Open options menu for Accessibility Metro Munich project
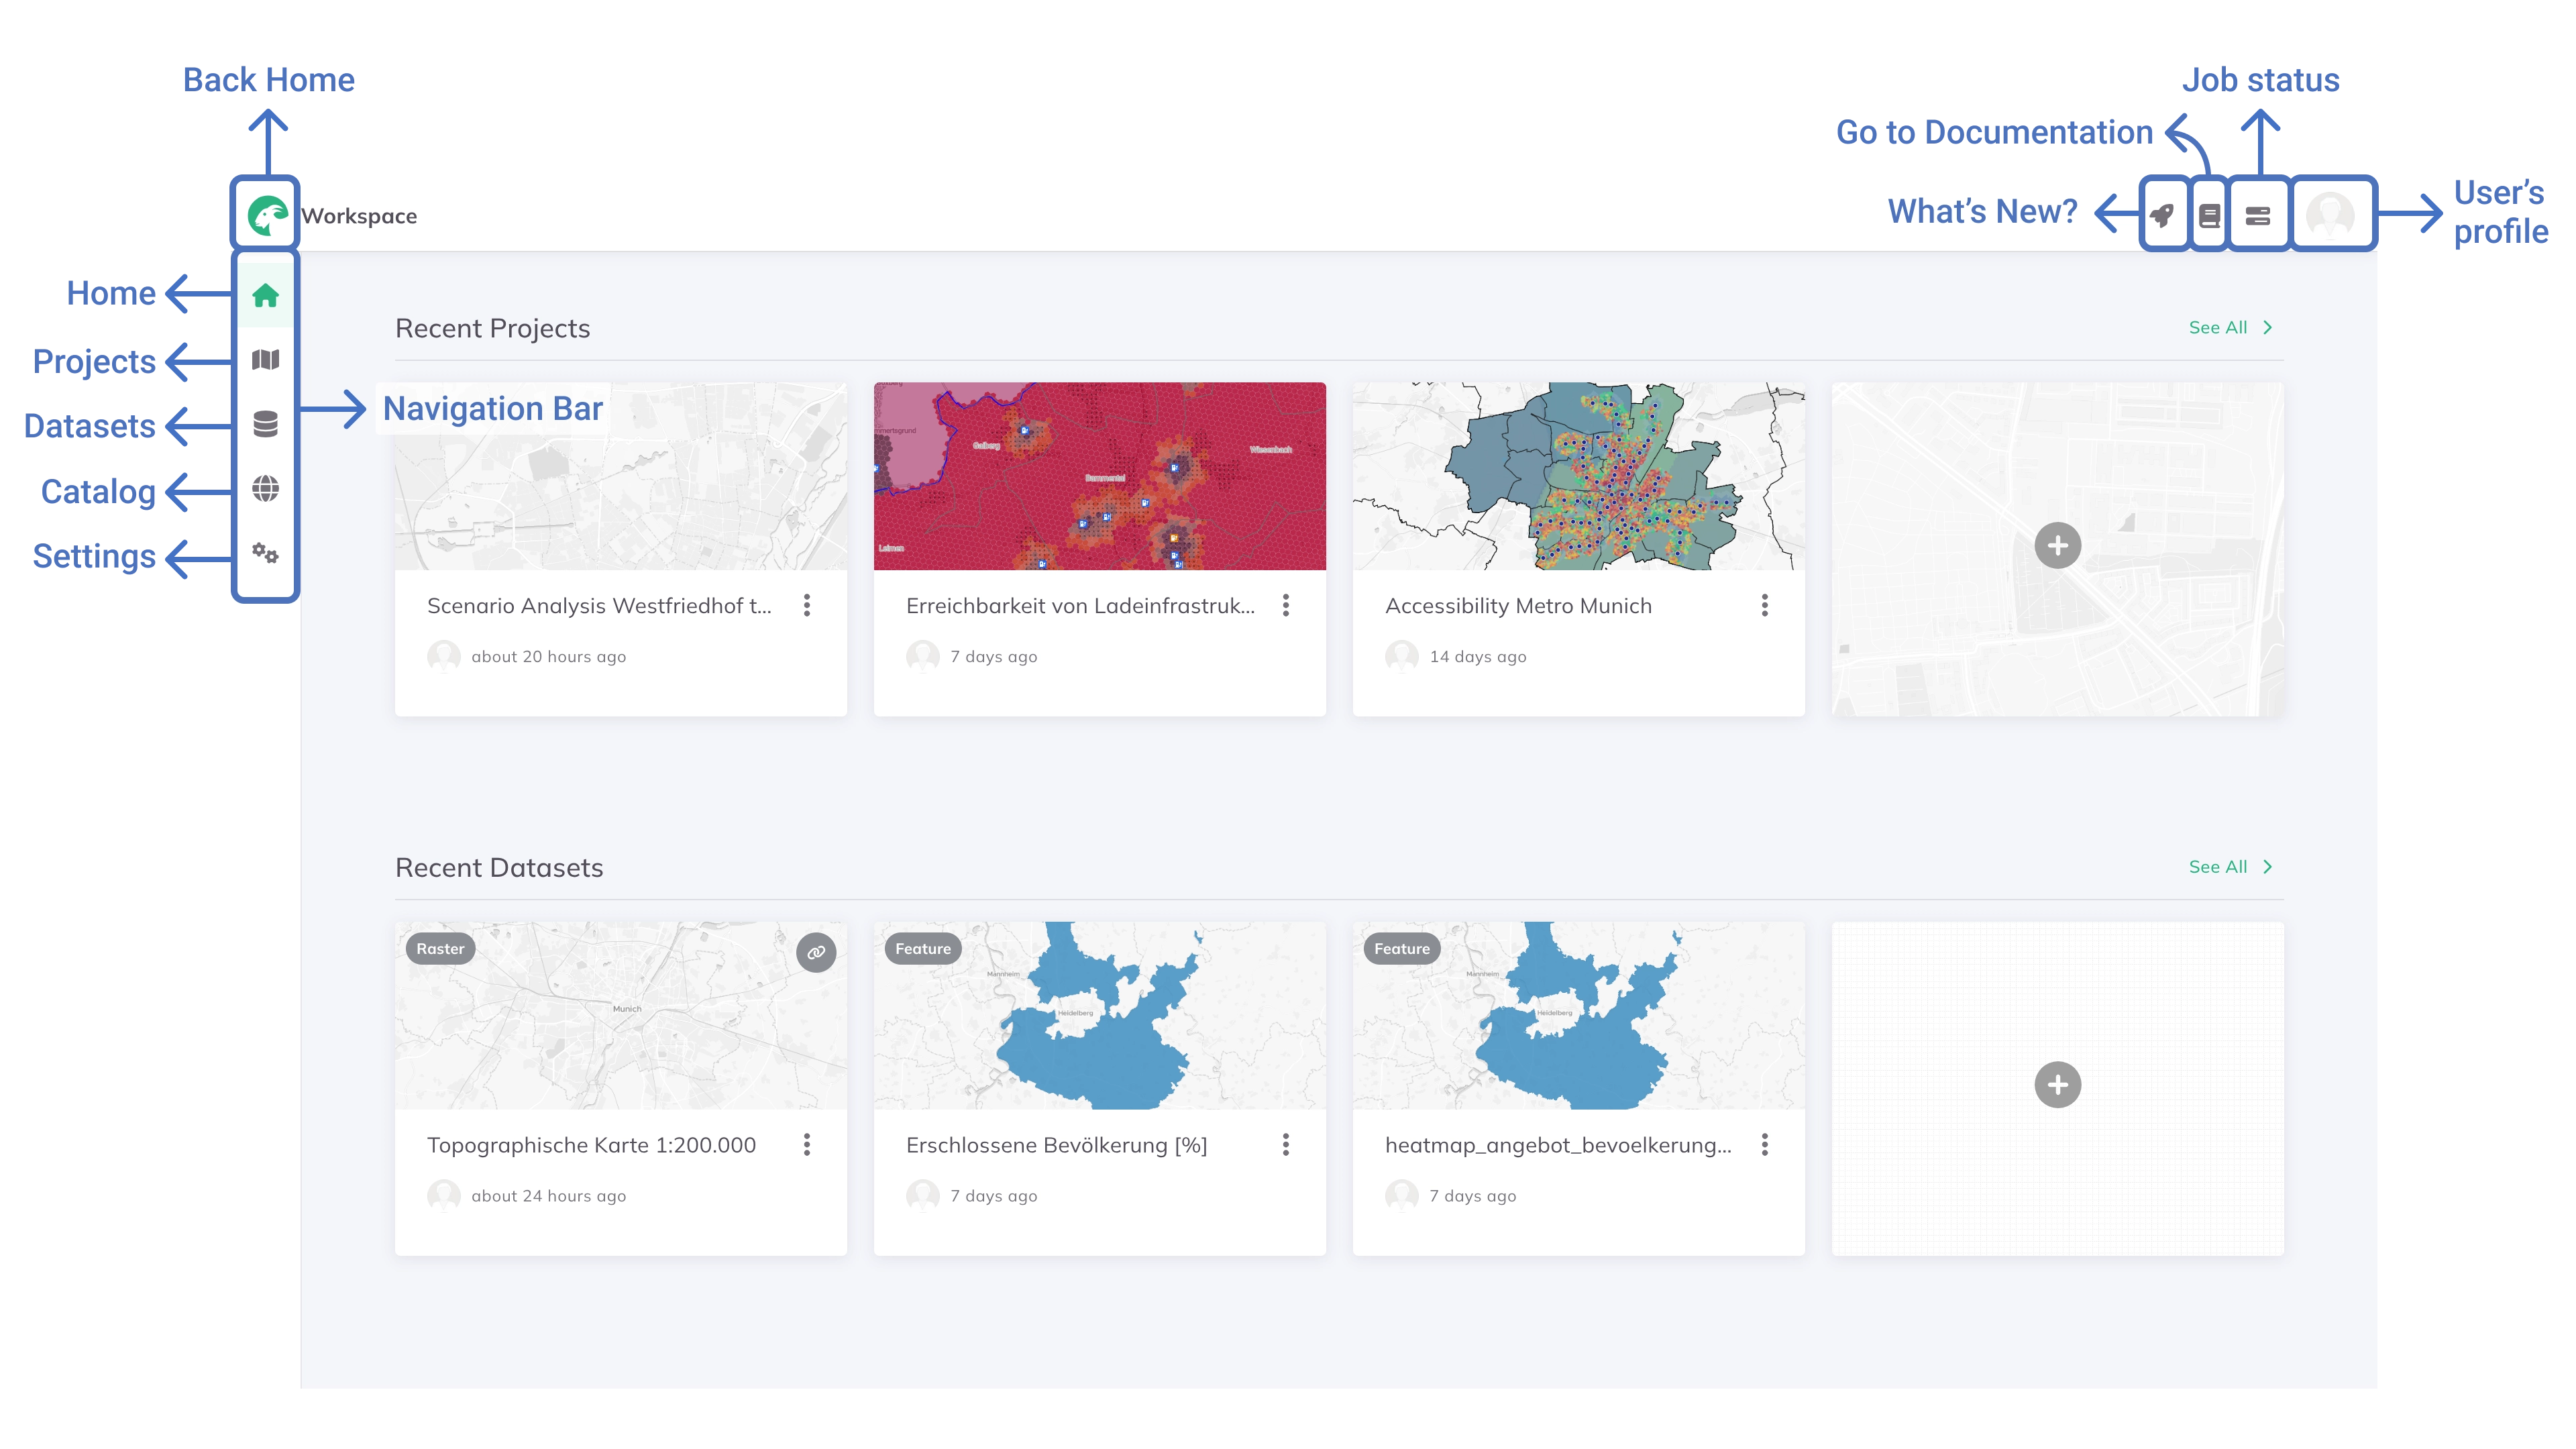 1765,605
